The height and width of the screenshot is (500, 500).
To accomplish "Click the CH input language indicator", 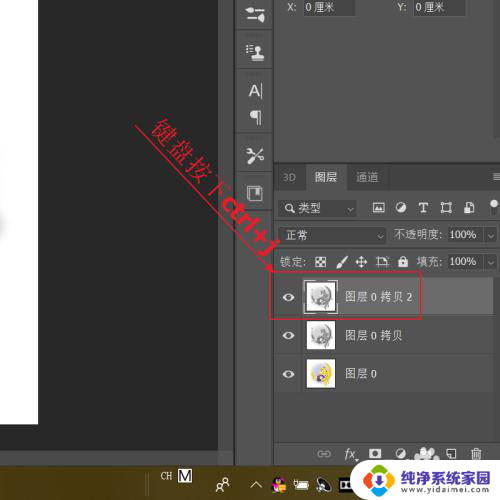I will tap(166, 476).
